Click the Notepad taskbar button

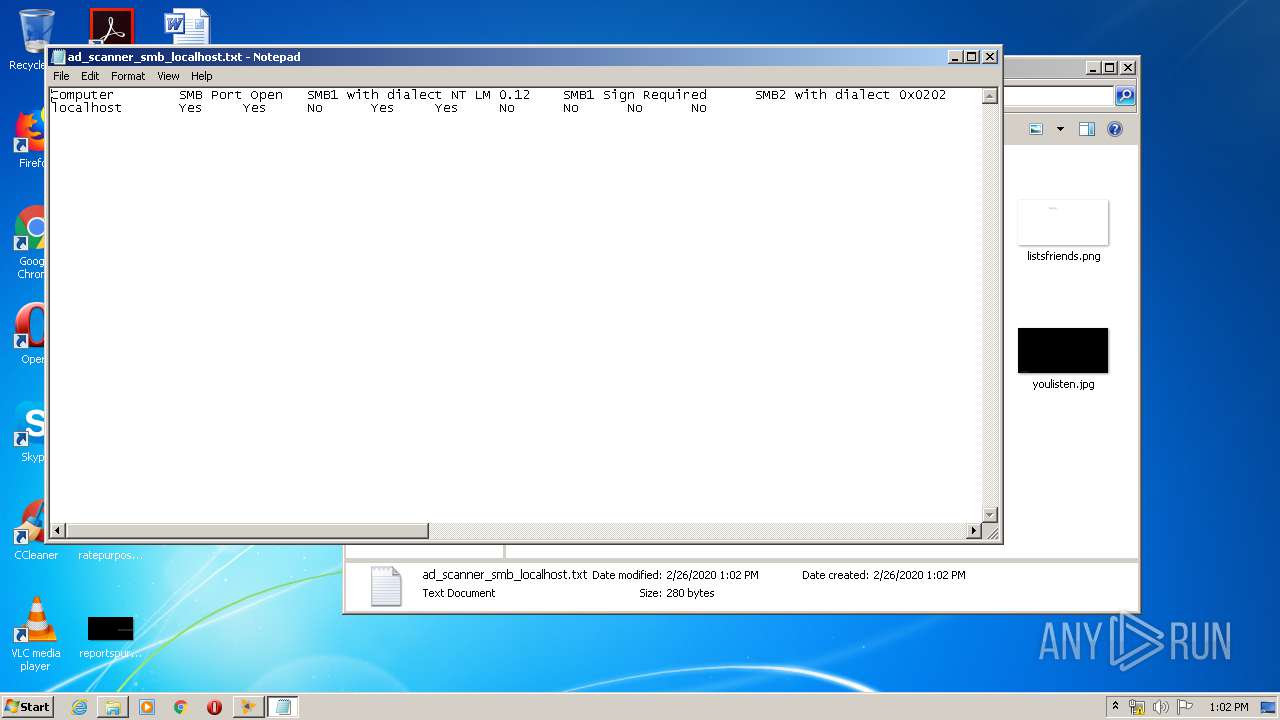click(x=282, y=707)
